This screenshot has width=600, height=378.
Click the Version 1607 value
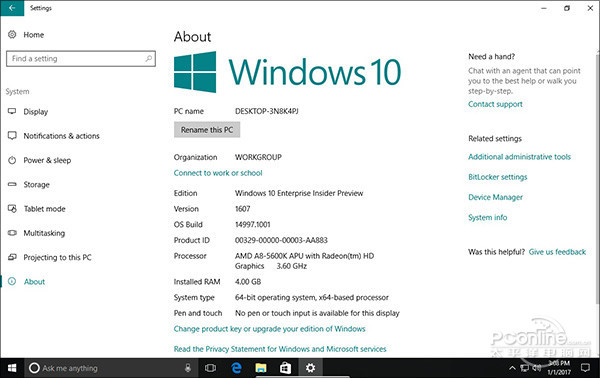click(x=243, y=209)
